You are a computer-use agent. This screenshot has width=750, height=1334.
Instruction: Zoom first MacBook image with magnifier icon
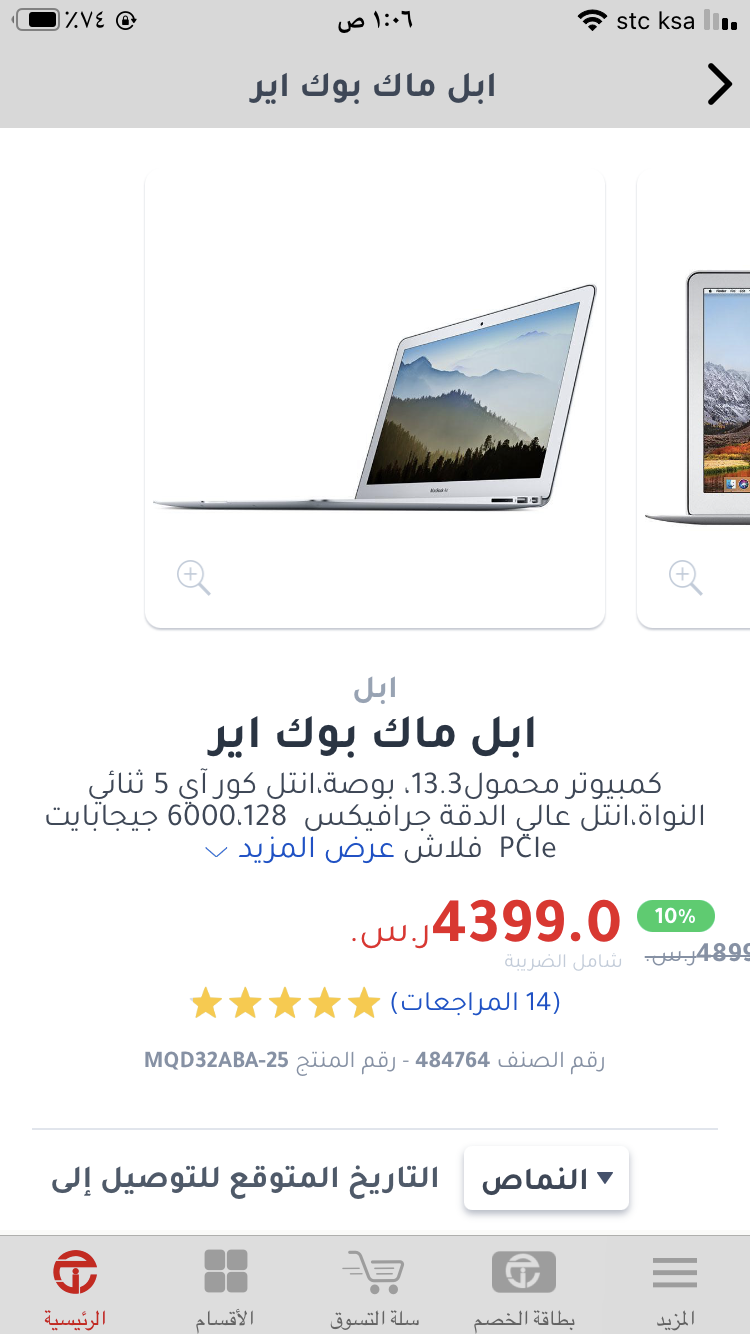[193, 577]
